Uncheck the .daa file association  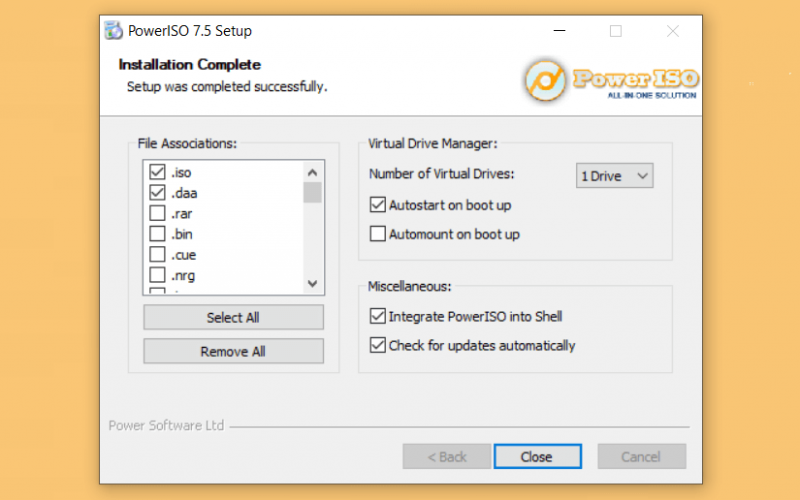[157, 192]
